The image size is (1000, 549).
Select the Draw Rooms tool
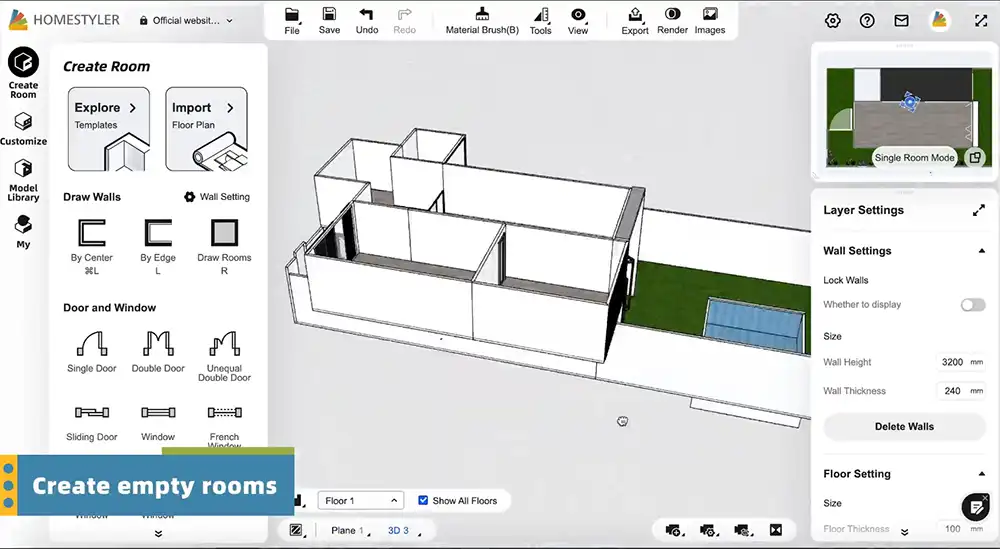[224, 247]
